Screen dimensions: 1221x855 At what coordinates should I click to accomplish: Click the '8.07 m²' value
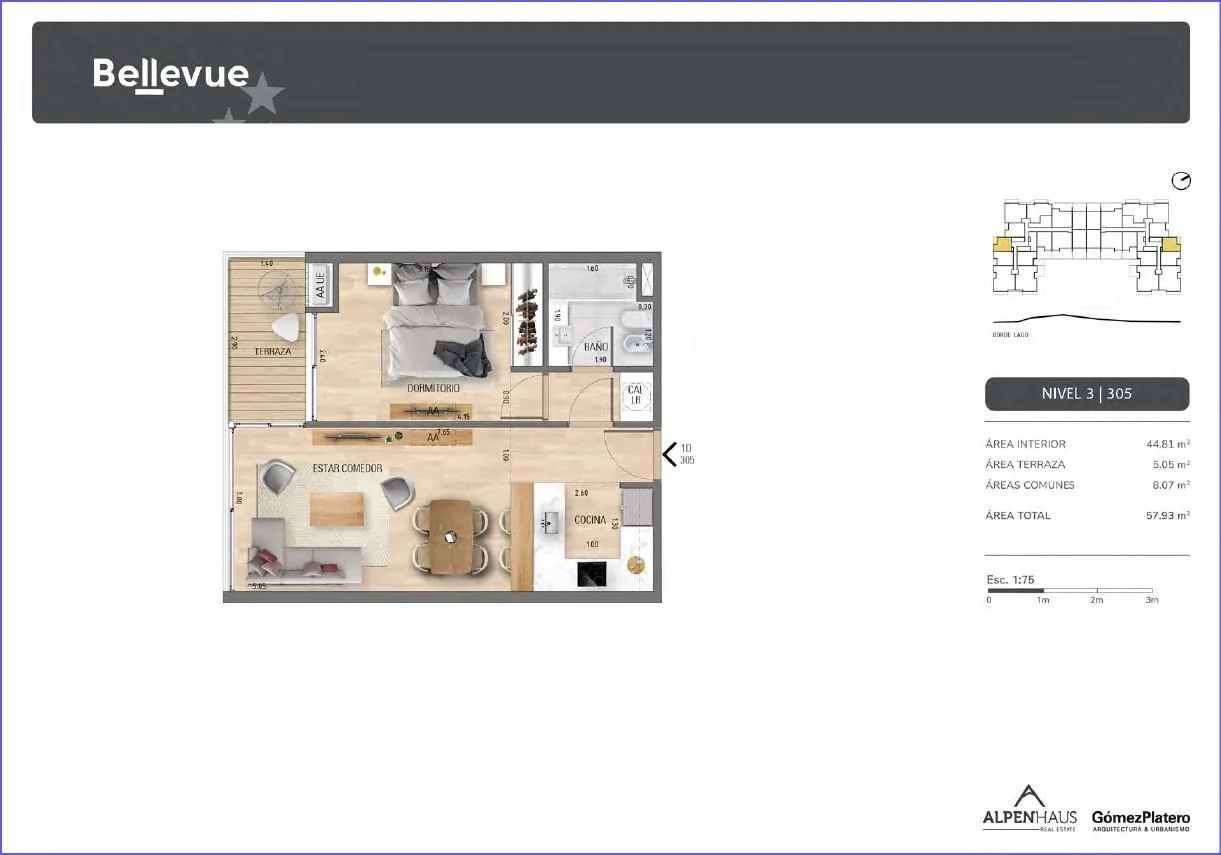click(1171, 485)
